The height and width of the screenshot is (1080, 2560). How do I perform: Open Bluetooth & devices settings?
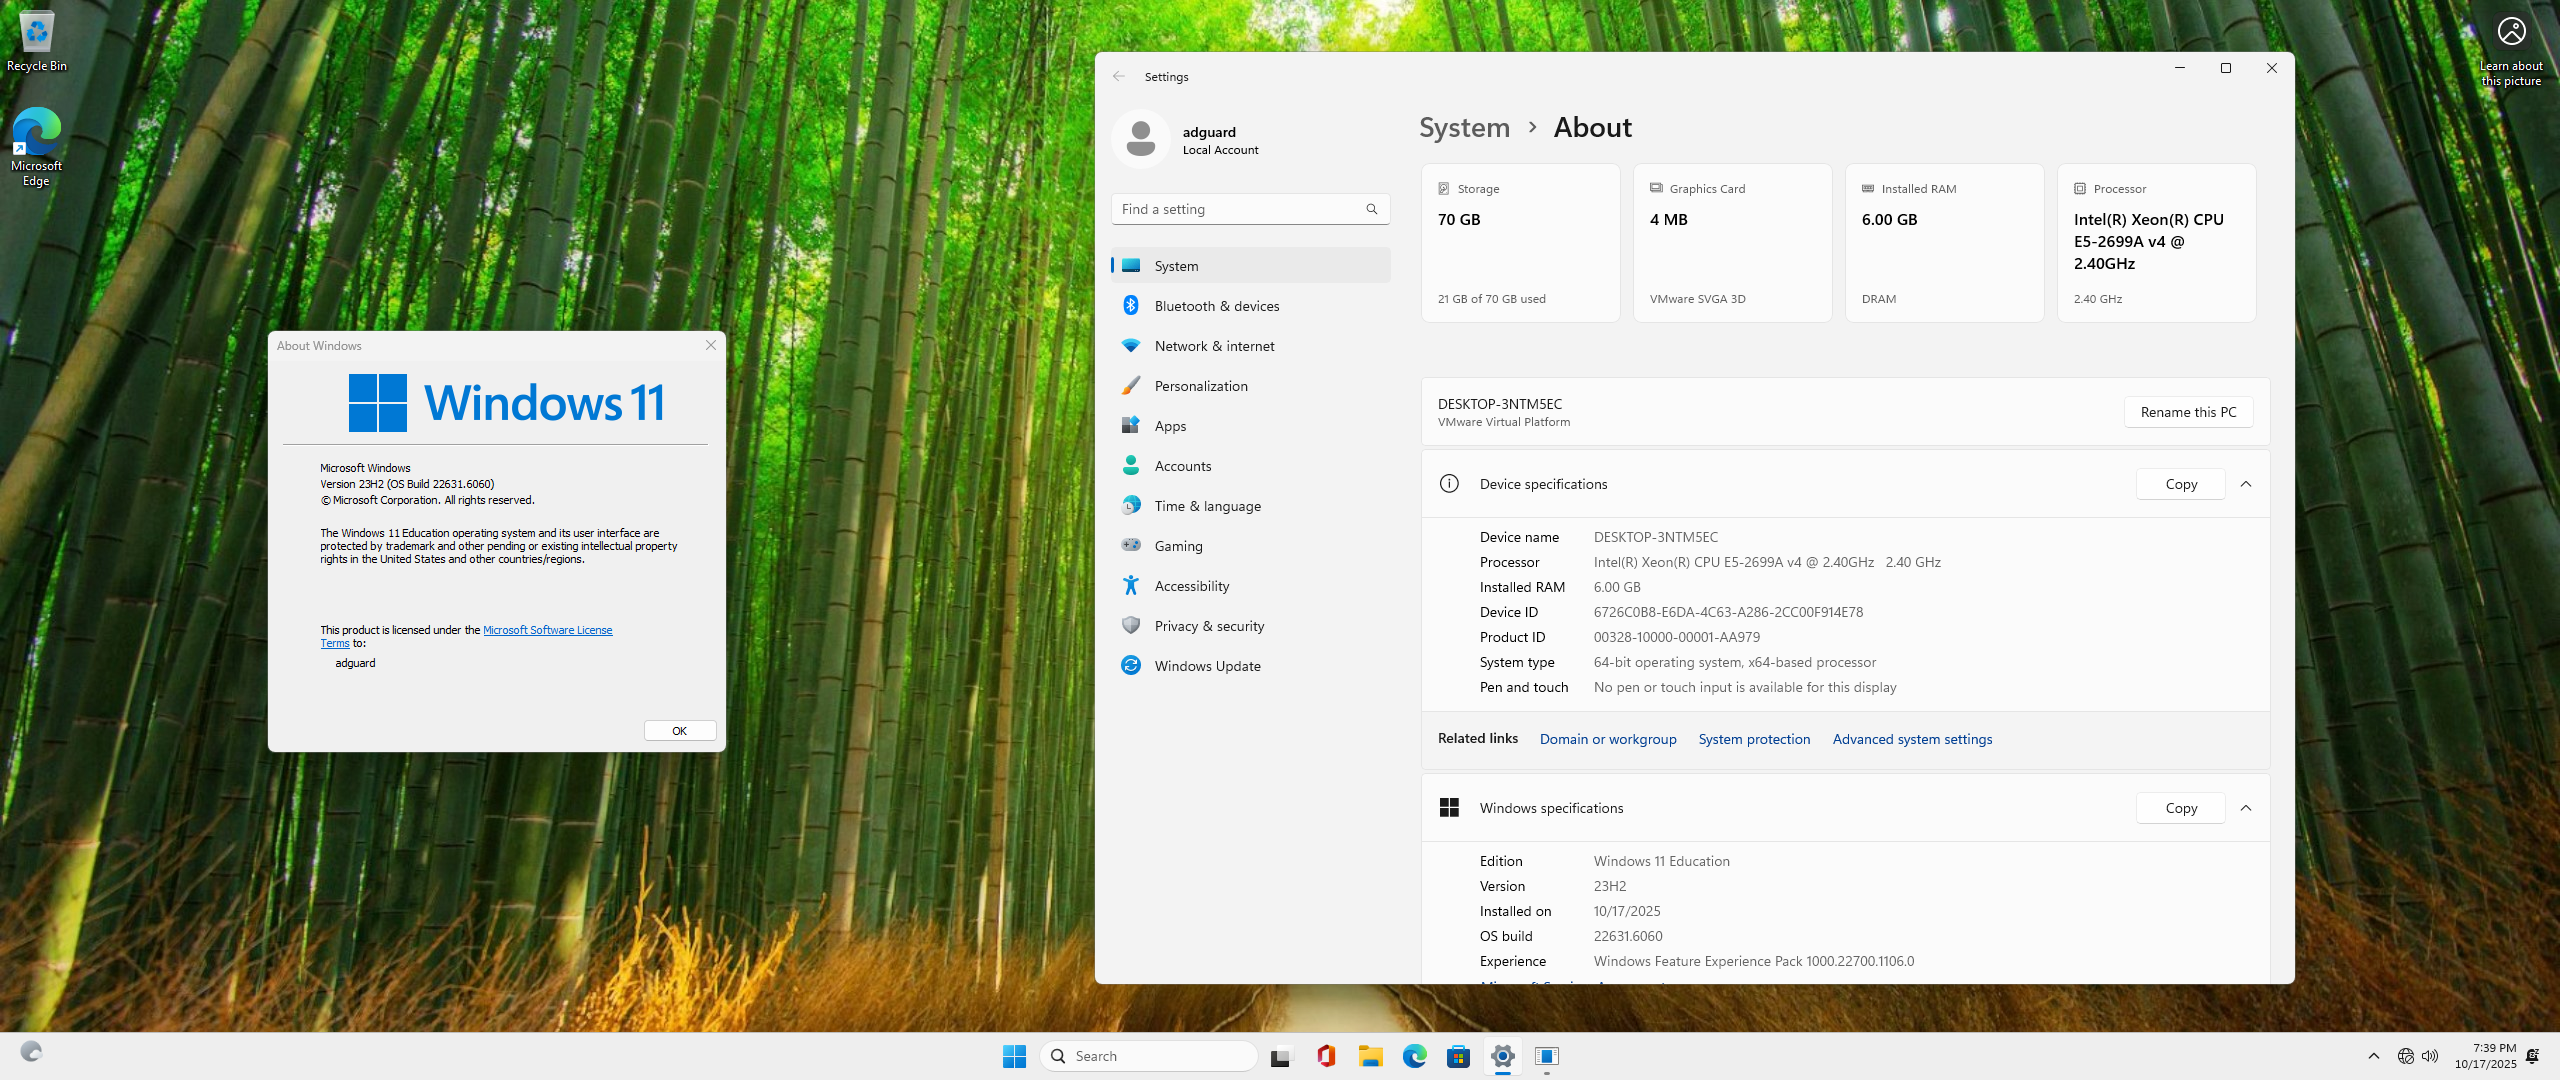pyautogui.click(x=1216, y=306)
